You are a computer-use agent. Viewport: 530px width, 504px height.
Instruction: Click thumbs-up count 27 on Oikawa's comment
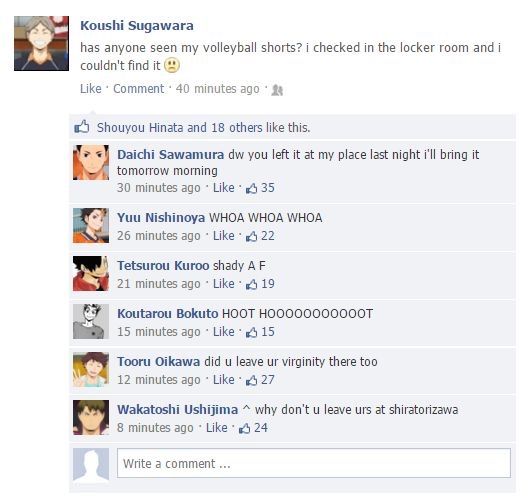click(x=260, y=380)
